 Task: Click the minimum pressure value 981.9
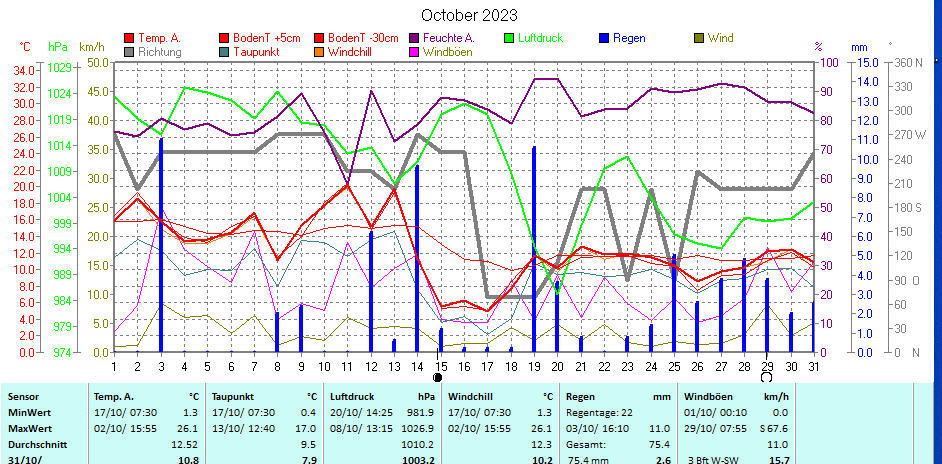421,413
